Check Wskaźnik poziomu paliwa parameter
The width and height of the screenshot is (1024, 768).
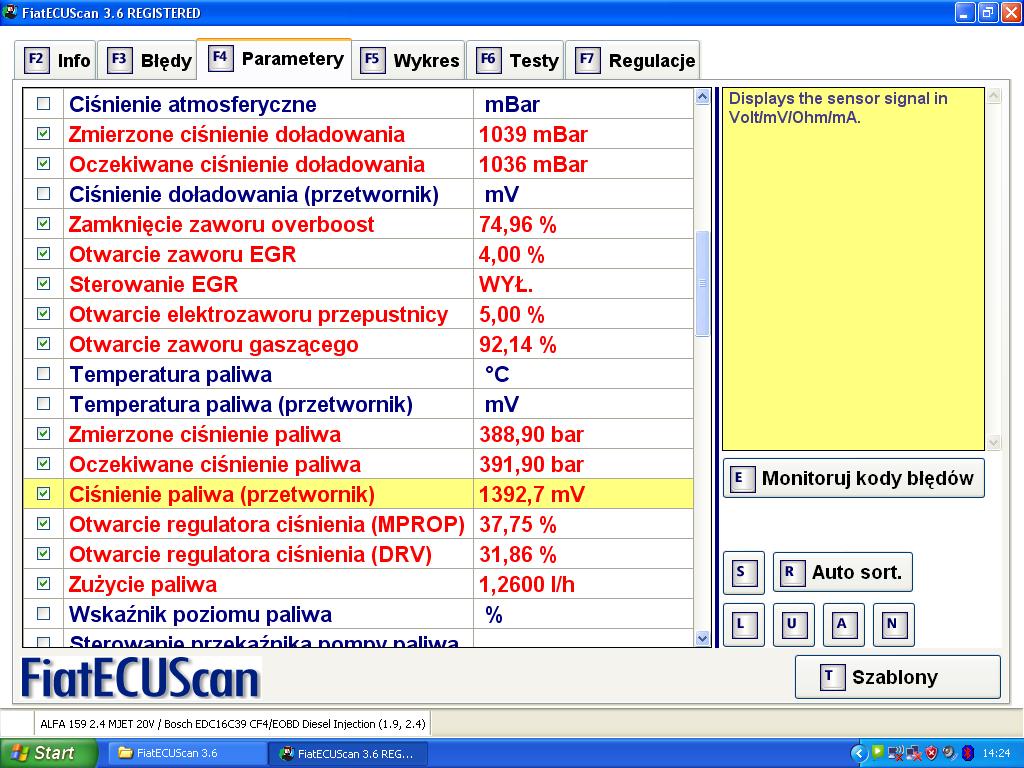point(43,614)
